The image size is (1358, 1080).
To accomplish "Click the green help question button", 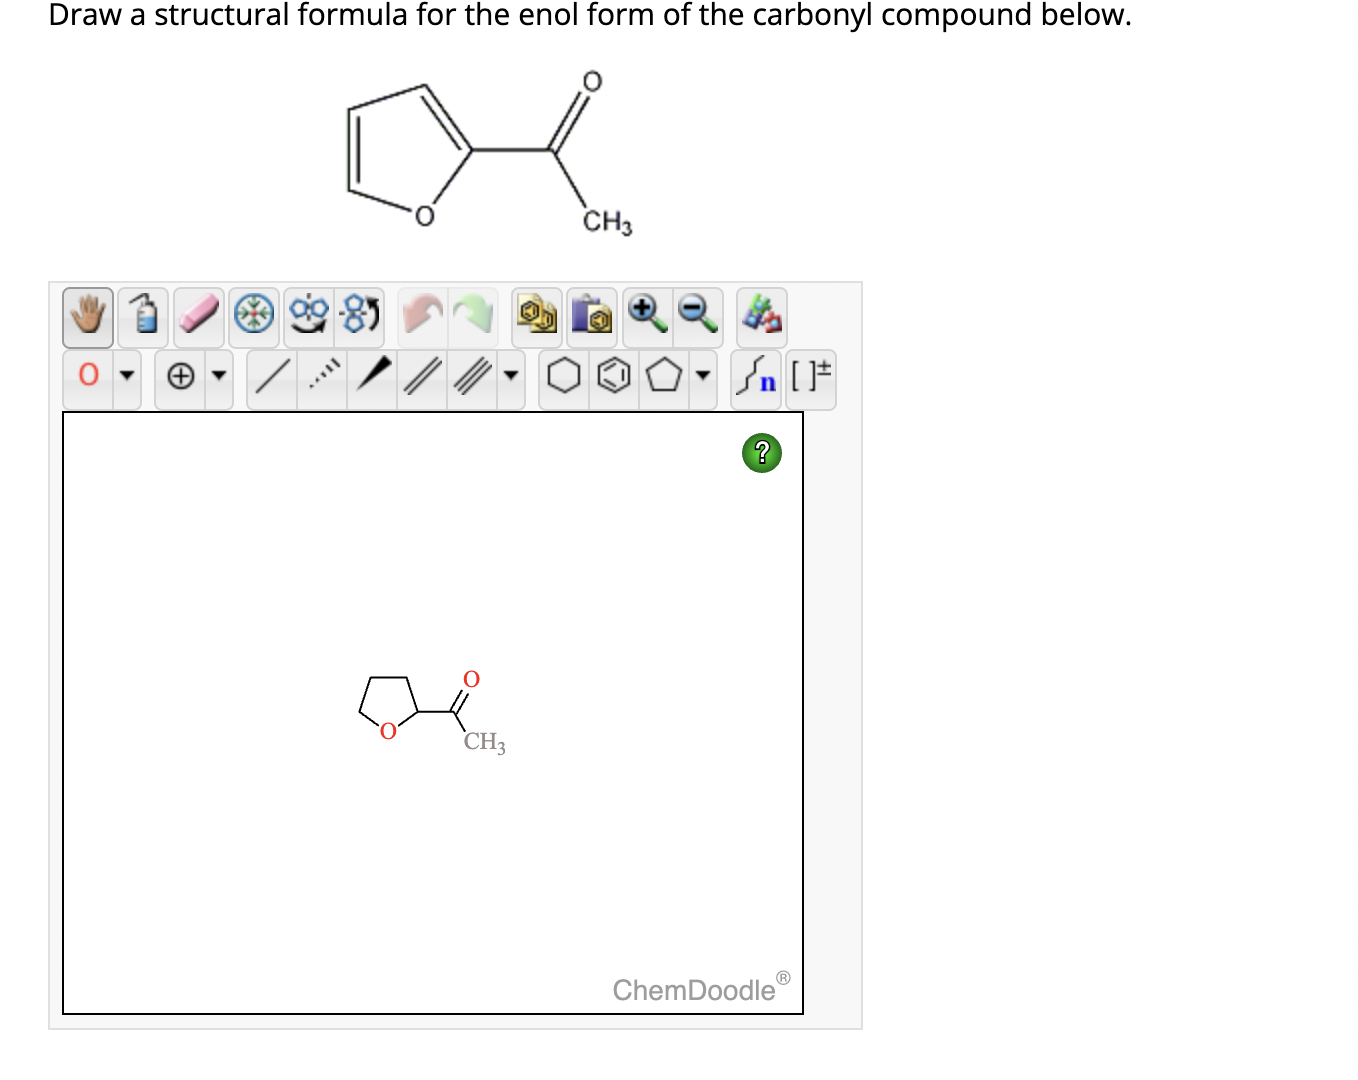I will pos(762,453).
